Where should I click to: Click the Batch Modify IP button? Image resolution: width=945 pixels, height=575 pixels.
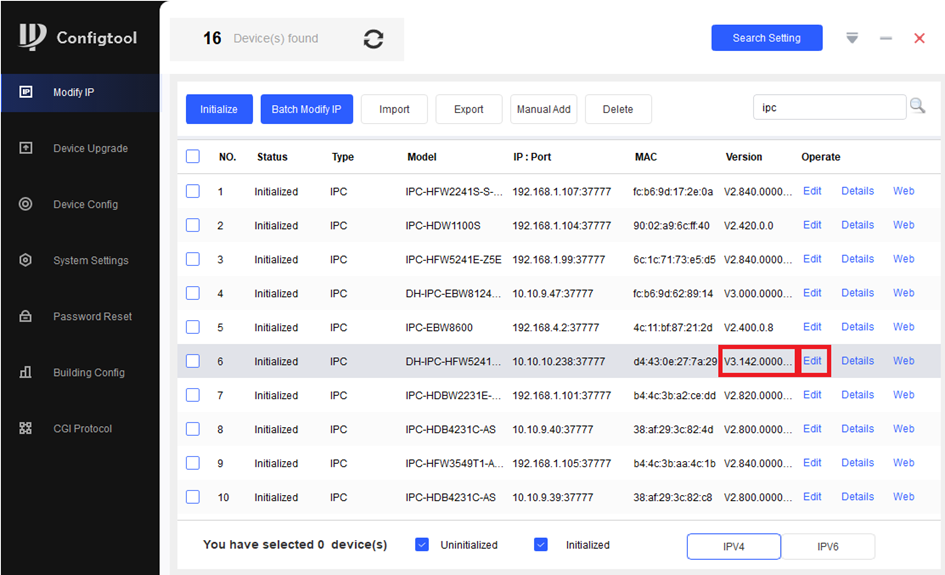click(x=306, y=109)
